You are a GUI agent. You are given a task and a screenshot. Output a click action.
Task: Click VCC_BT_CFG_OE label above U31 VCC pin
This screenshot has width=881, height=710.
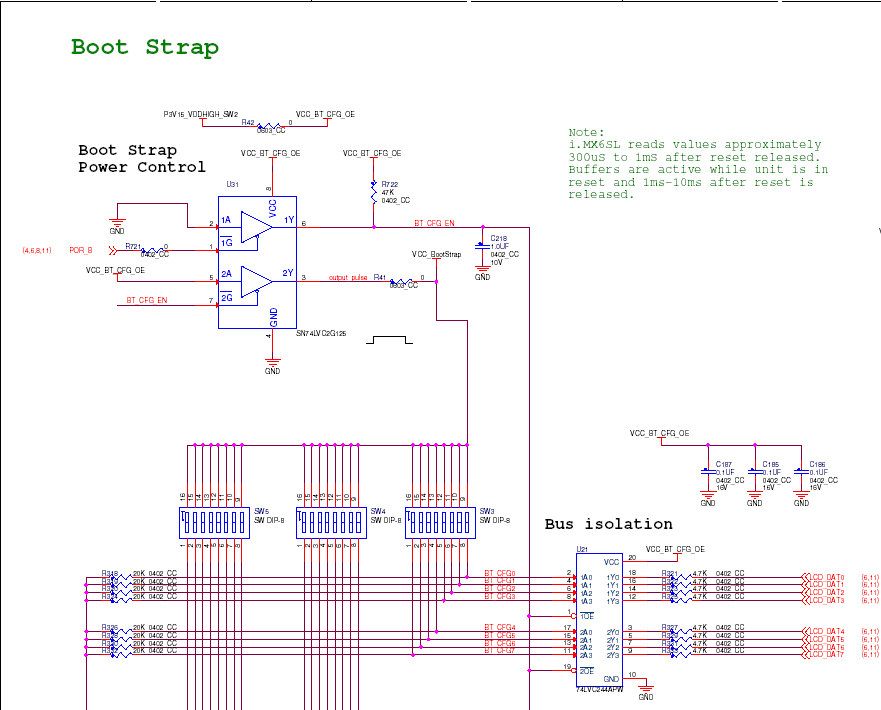click(270, 153)
